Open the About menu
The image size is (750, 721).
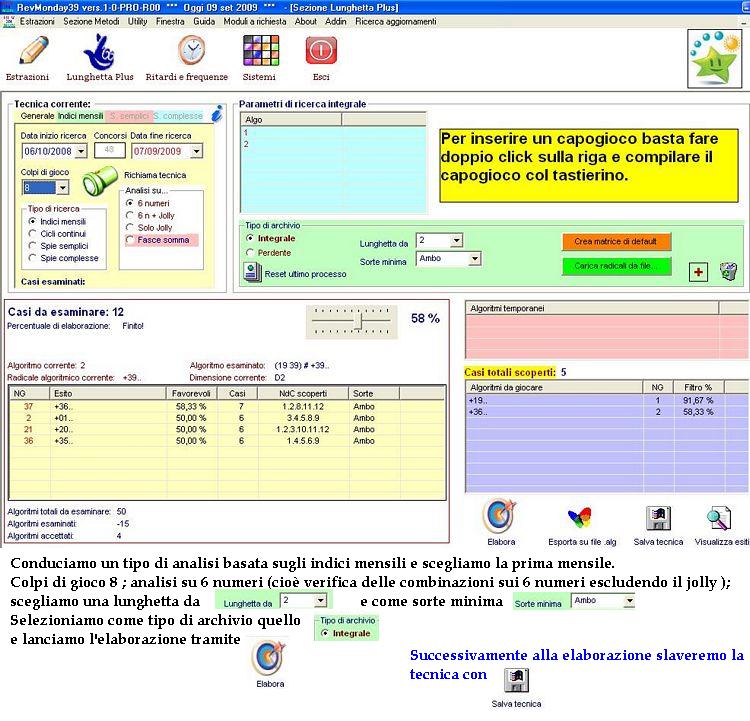pos(305,22)
